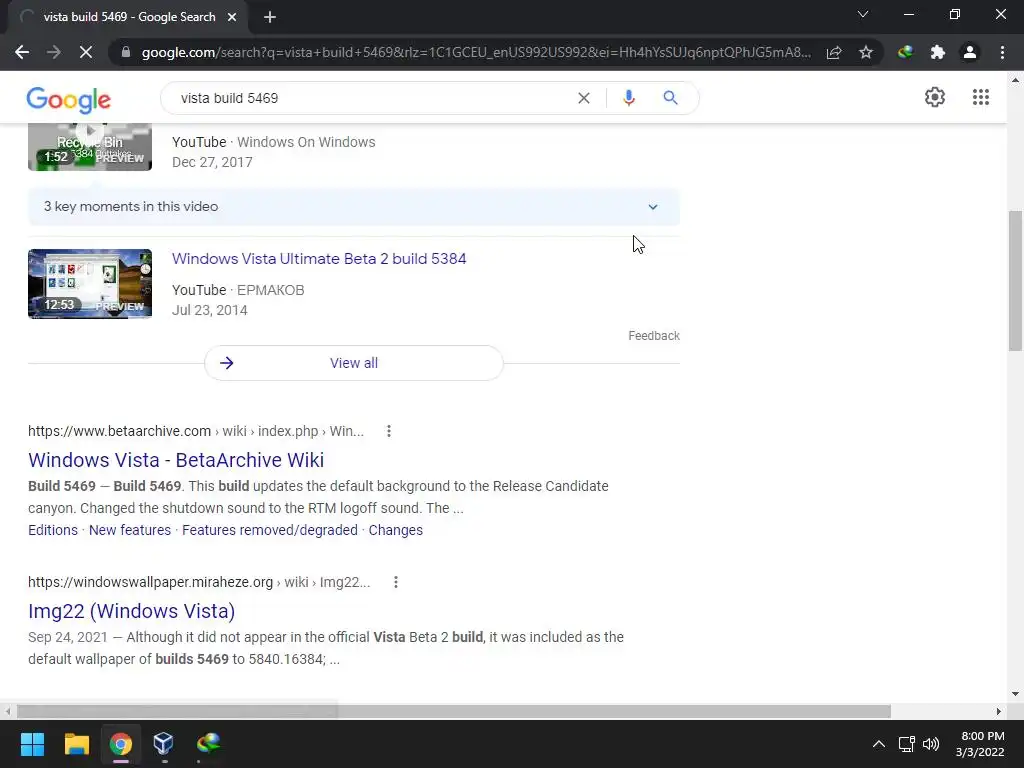The image size is (1024, 768).
Task: Open more options for BetaArchive result
Action: coord(389,431)
